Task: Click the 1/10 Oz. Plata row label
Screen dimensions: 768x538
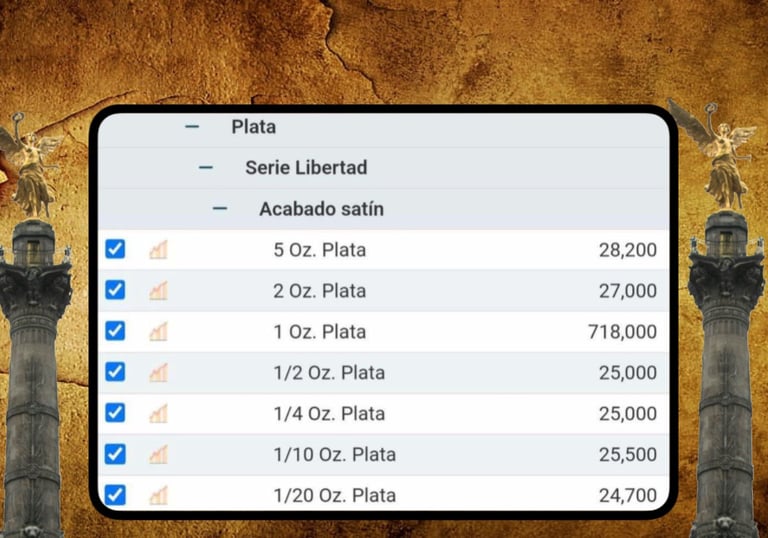Action: (x=335, y=455)
